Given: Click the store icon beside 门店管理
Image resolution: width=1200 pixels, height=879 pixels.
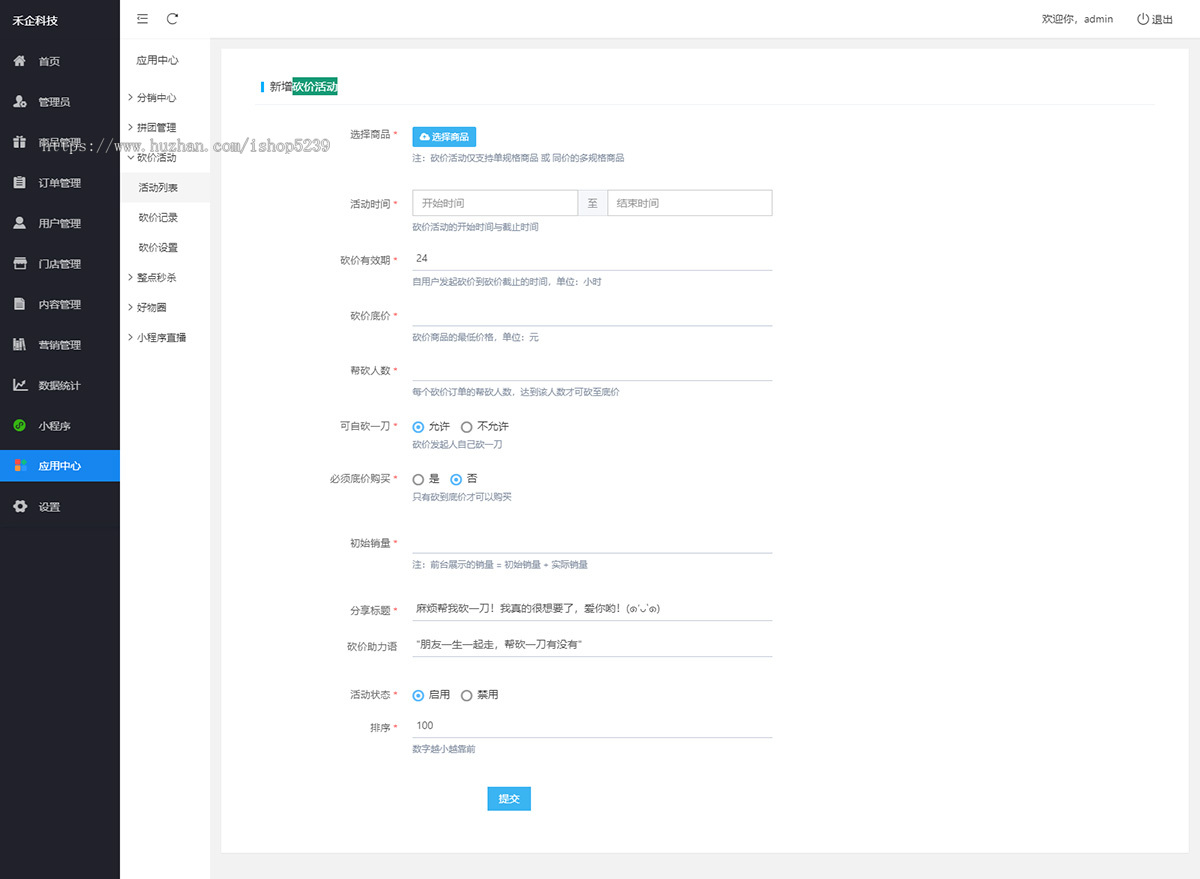Looking at the screenshot, I should pos(19,264).
